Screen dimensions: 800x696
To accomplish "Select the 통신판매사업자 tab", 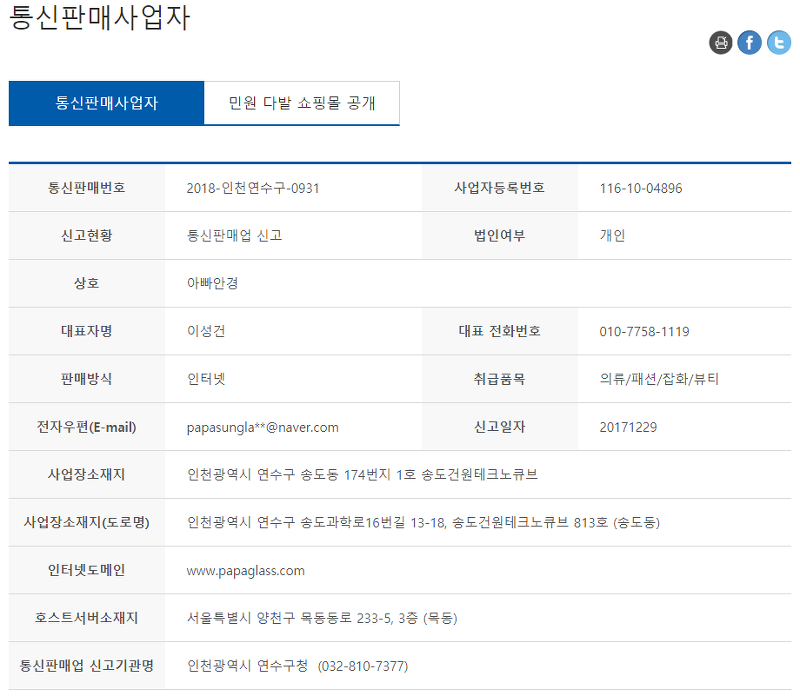I will pos(106,103).
